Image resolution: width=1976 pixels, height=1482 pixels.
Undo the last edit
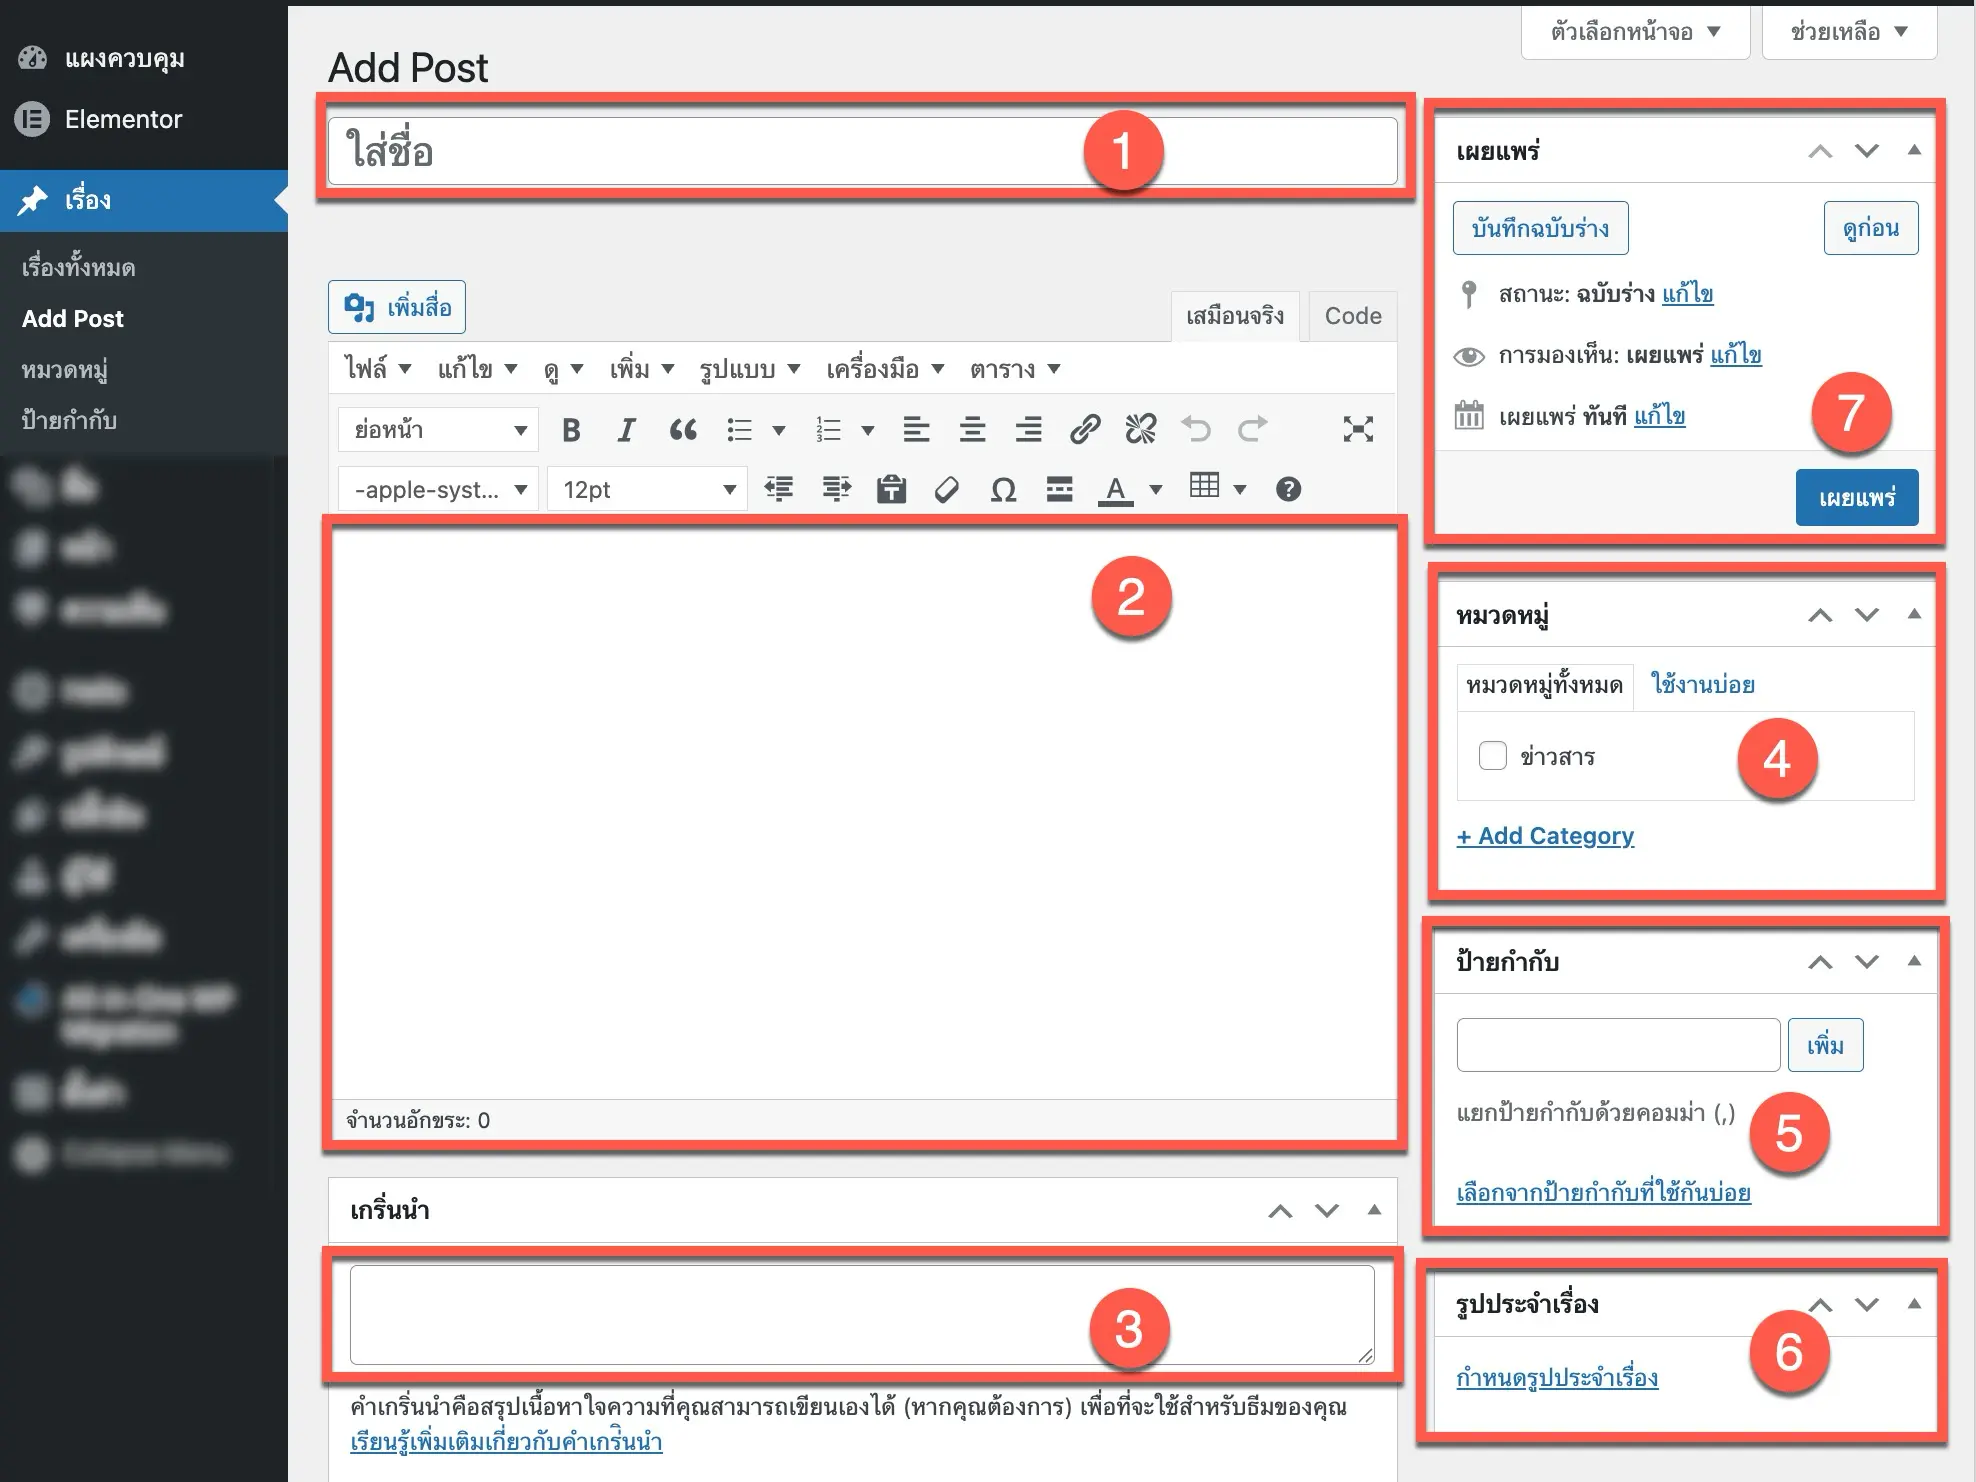[1196, 429]
